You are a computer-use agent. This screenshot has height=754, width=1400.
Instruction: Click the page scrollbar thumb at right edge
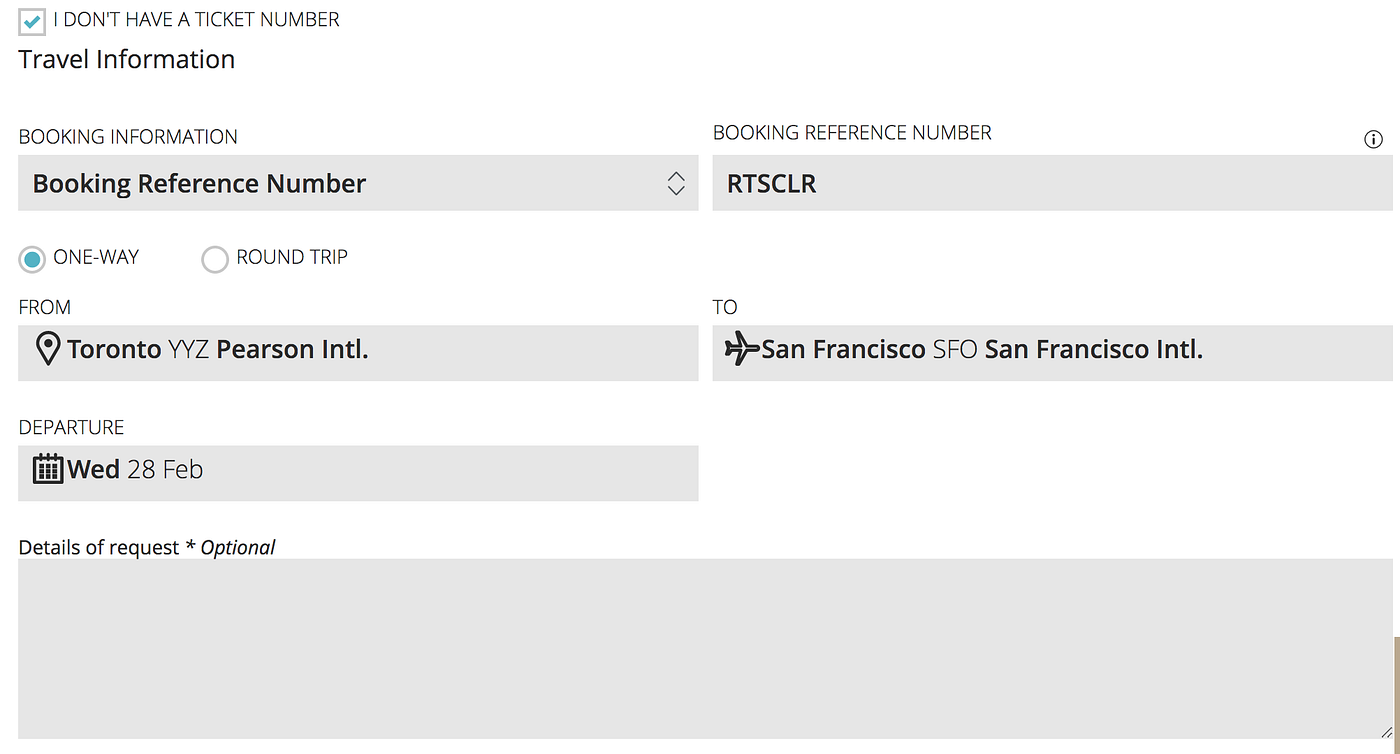[1396, 695]
